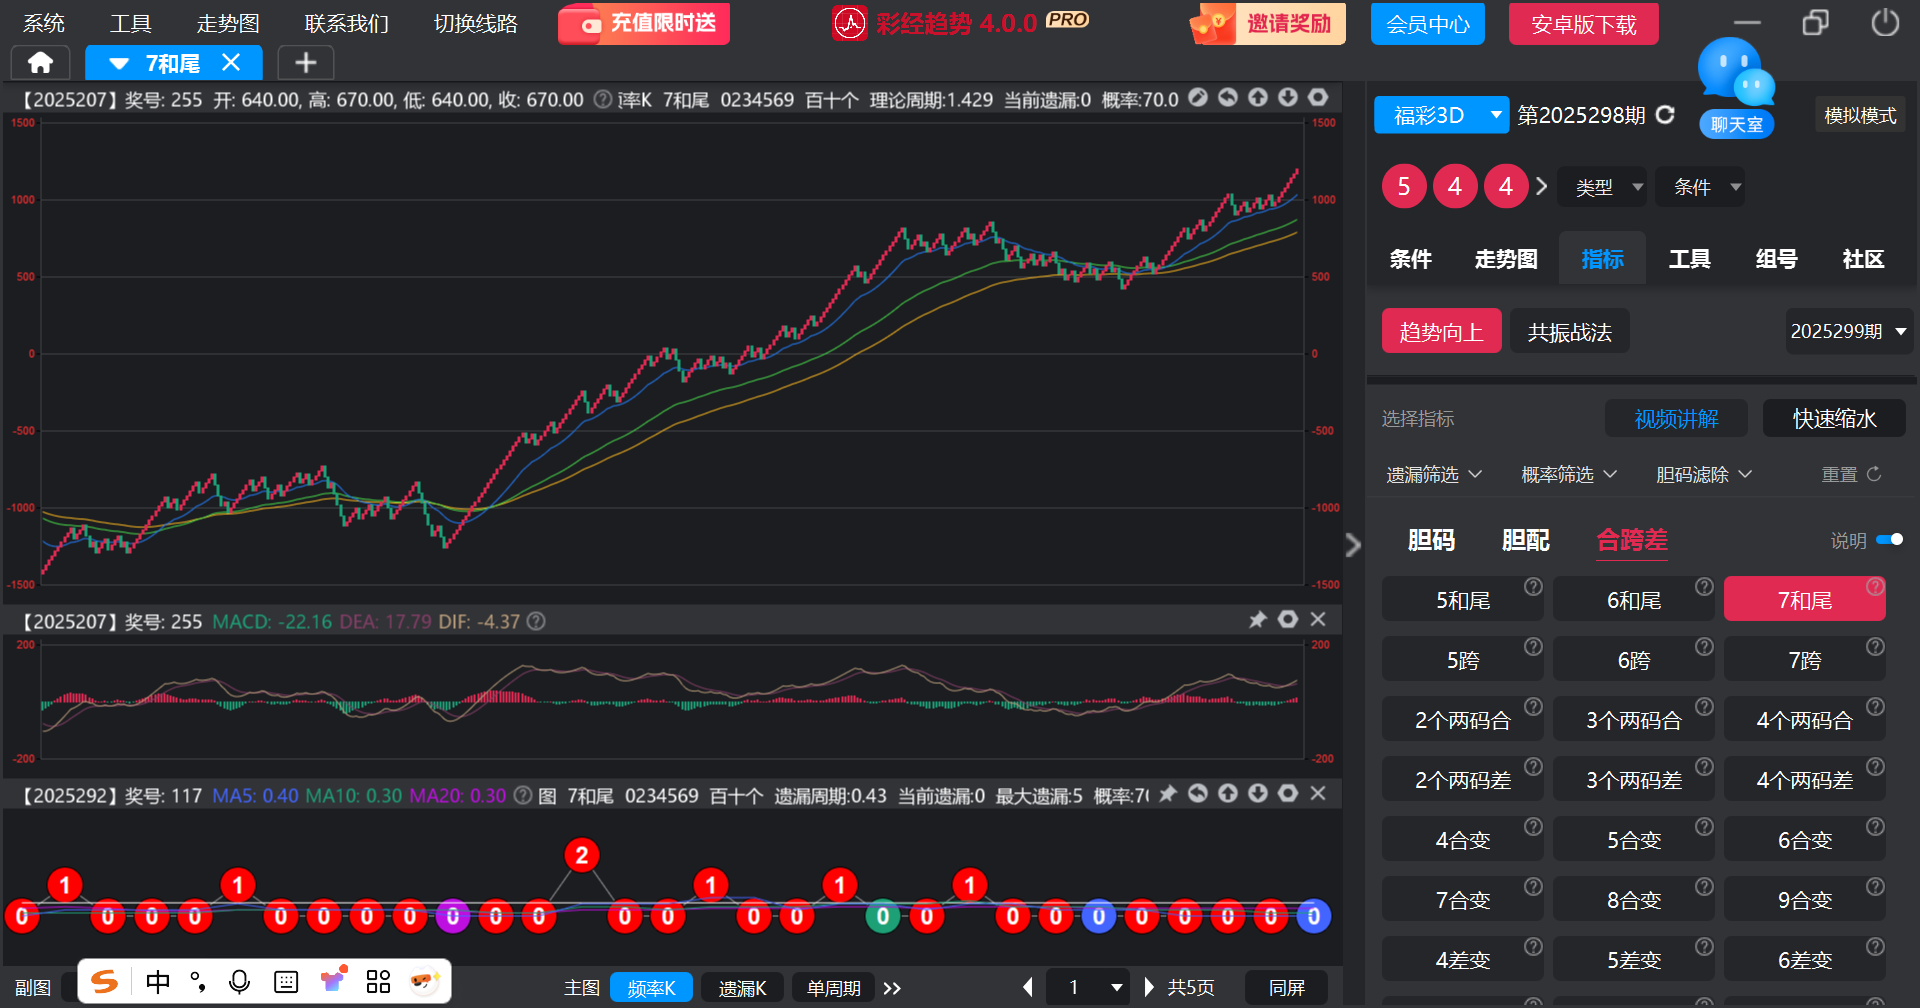Click the 会员中心 member center button
Viewport: 1920px width, 1008px height.
click(x=1427, y=24)
